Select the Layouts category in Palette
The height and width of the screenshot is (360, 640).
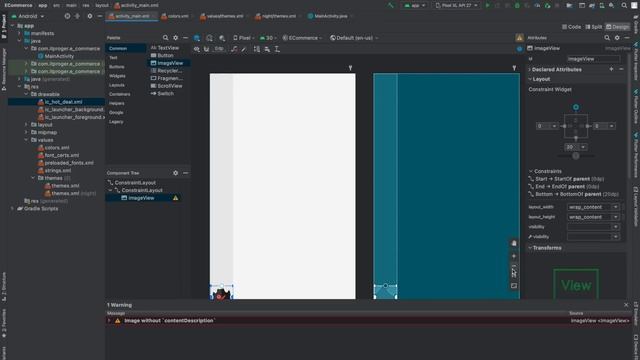(117, 85)
